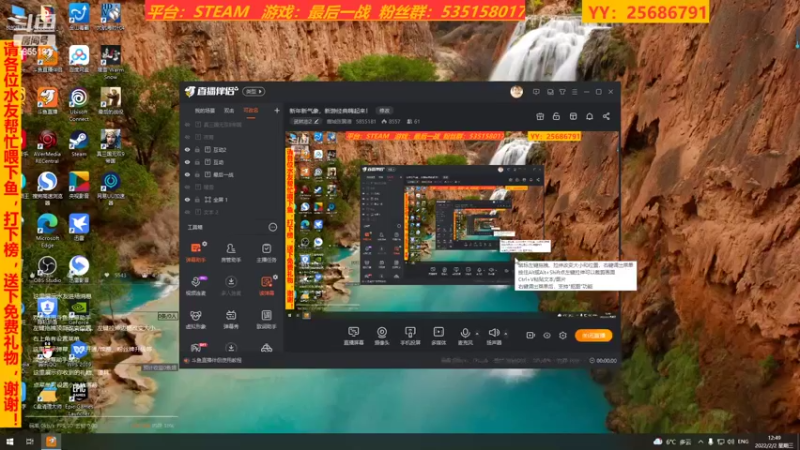Open the 歌词助手 lyrics helper tool
This screenshot has height=450, width=800.
pyautogui.click(x=266, y=319)
